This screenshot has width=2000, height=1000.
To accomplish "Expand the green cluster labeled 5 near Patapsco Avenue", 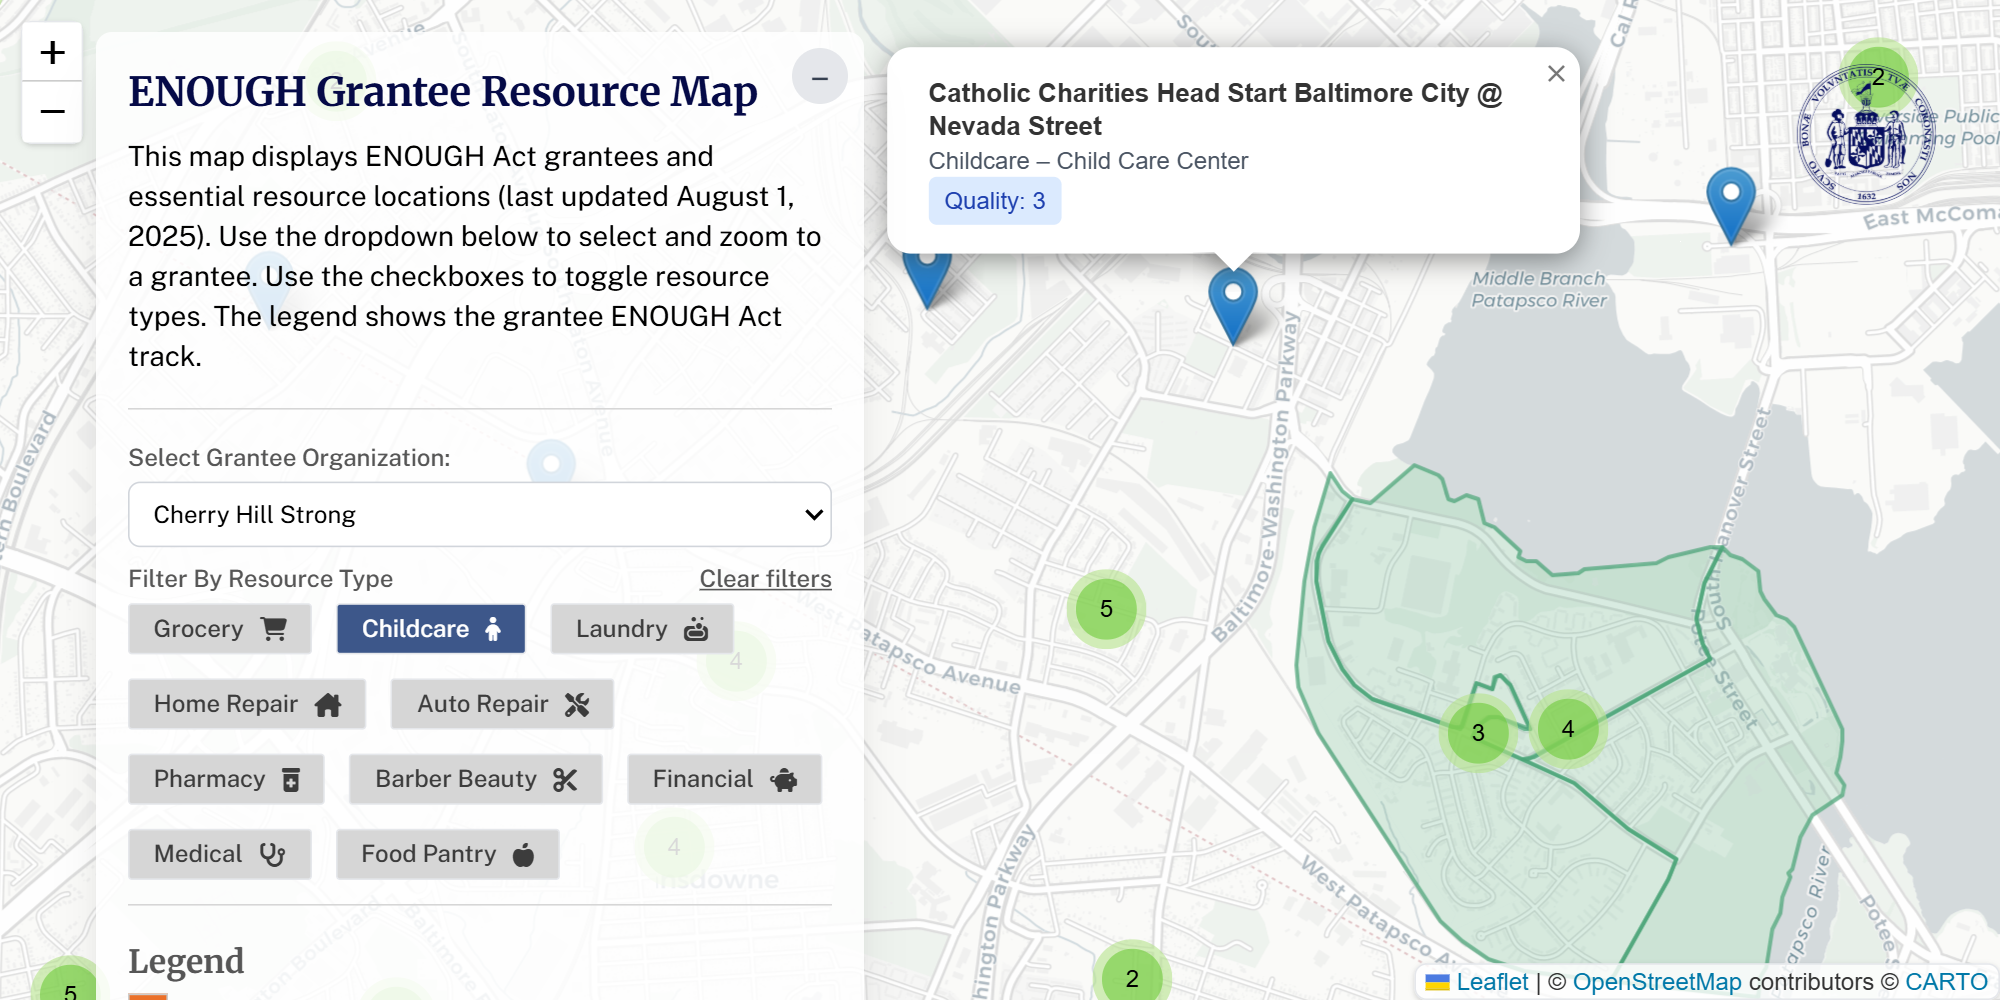I will (x=1106, y=608).
